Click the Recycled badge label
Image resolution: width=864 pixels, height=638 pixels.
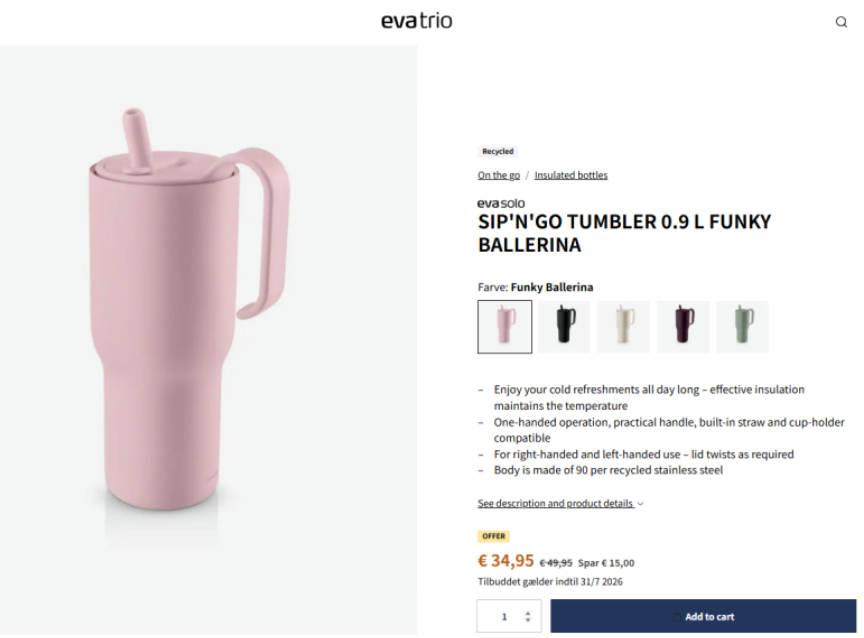tap(498, 152)
